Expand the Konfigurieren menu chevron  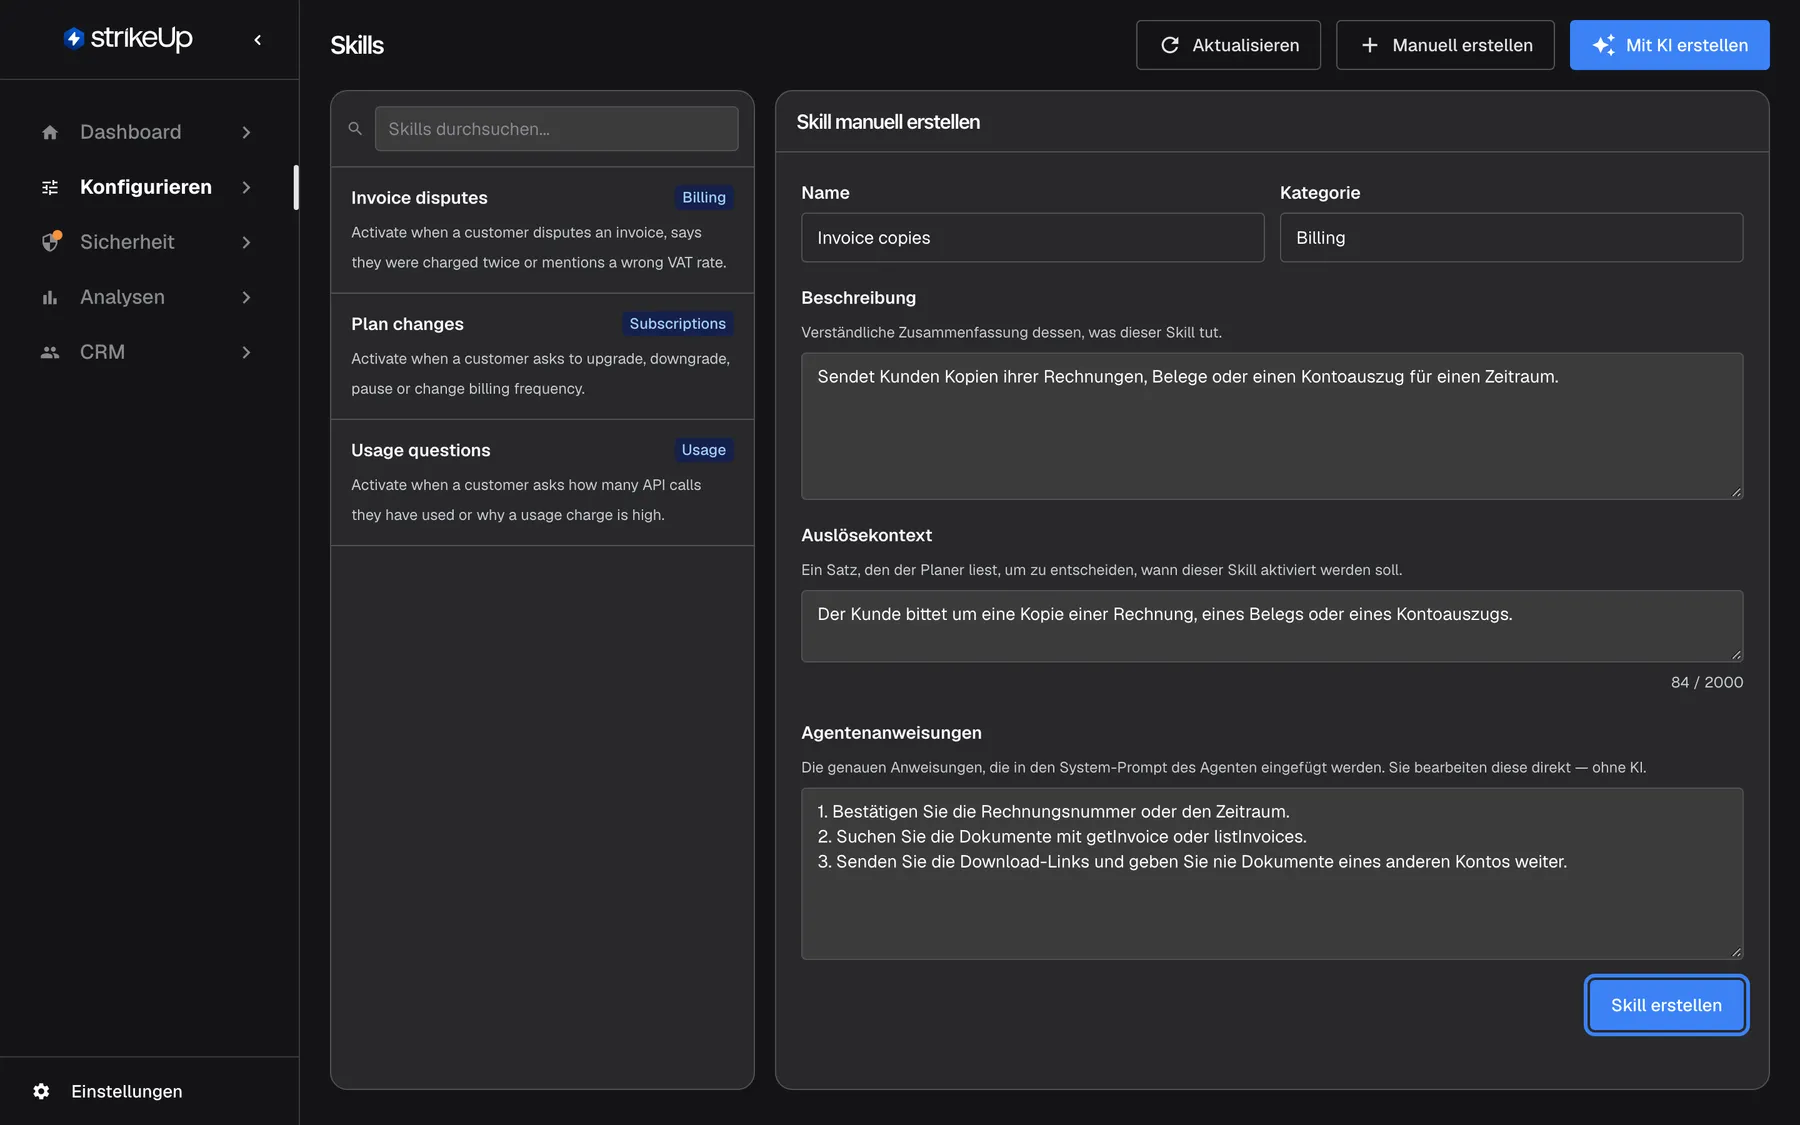[246, 187]
